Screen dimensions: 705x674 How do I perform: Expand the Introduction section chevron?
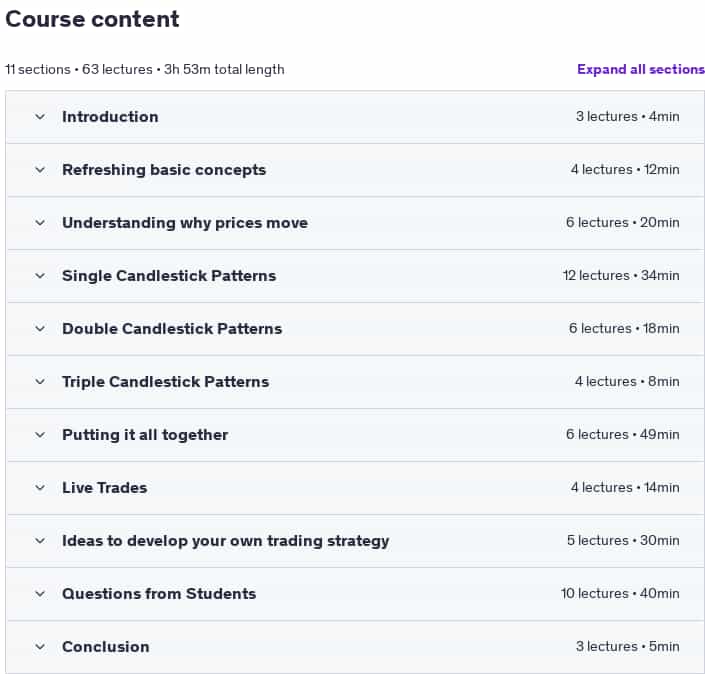(x=40, y=117)
